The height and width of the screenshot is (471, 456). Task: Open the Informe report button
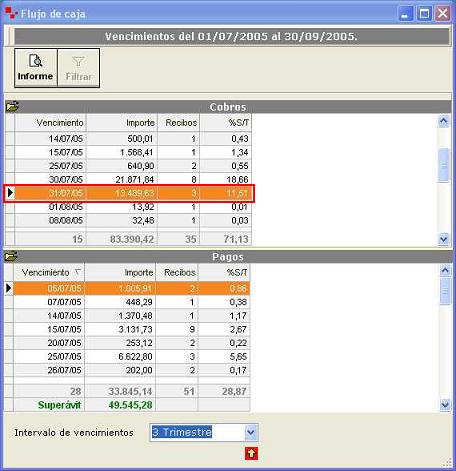(36, 68)
